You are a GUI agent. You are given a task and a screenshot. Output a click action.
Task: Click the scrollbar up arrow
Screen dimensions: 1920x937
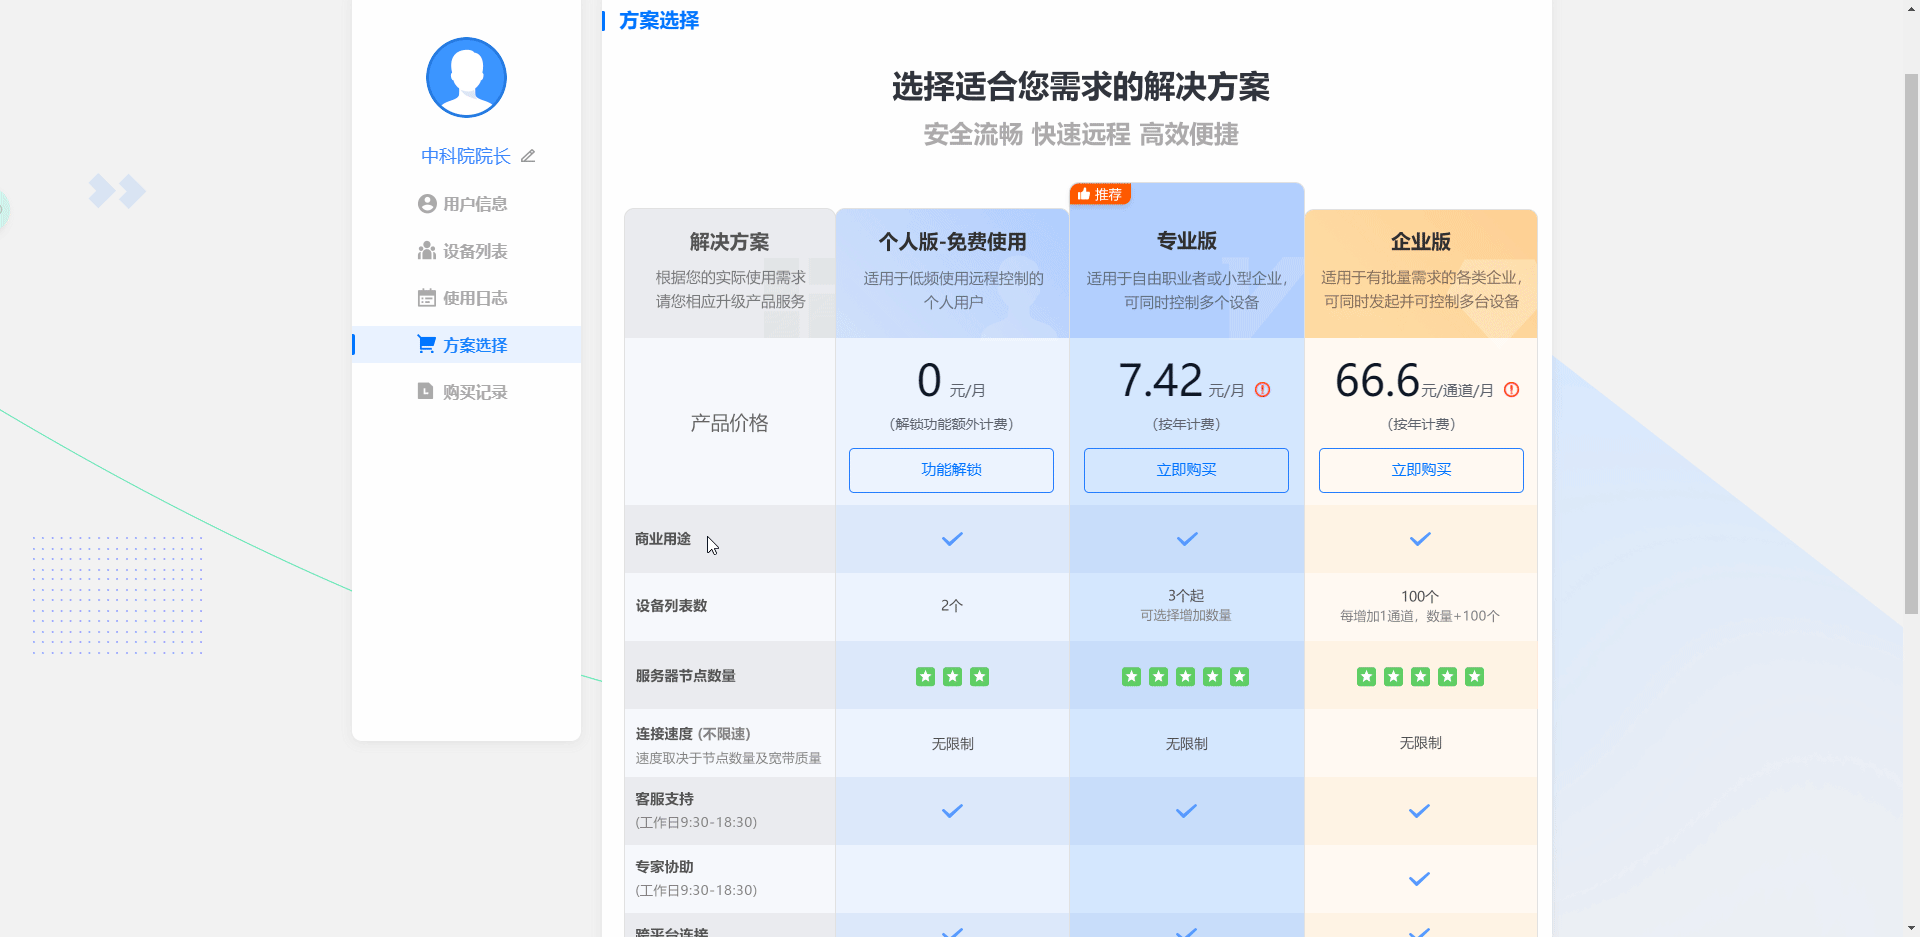coord(1911,9)
